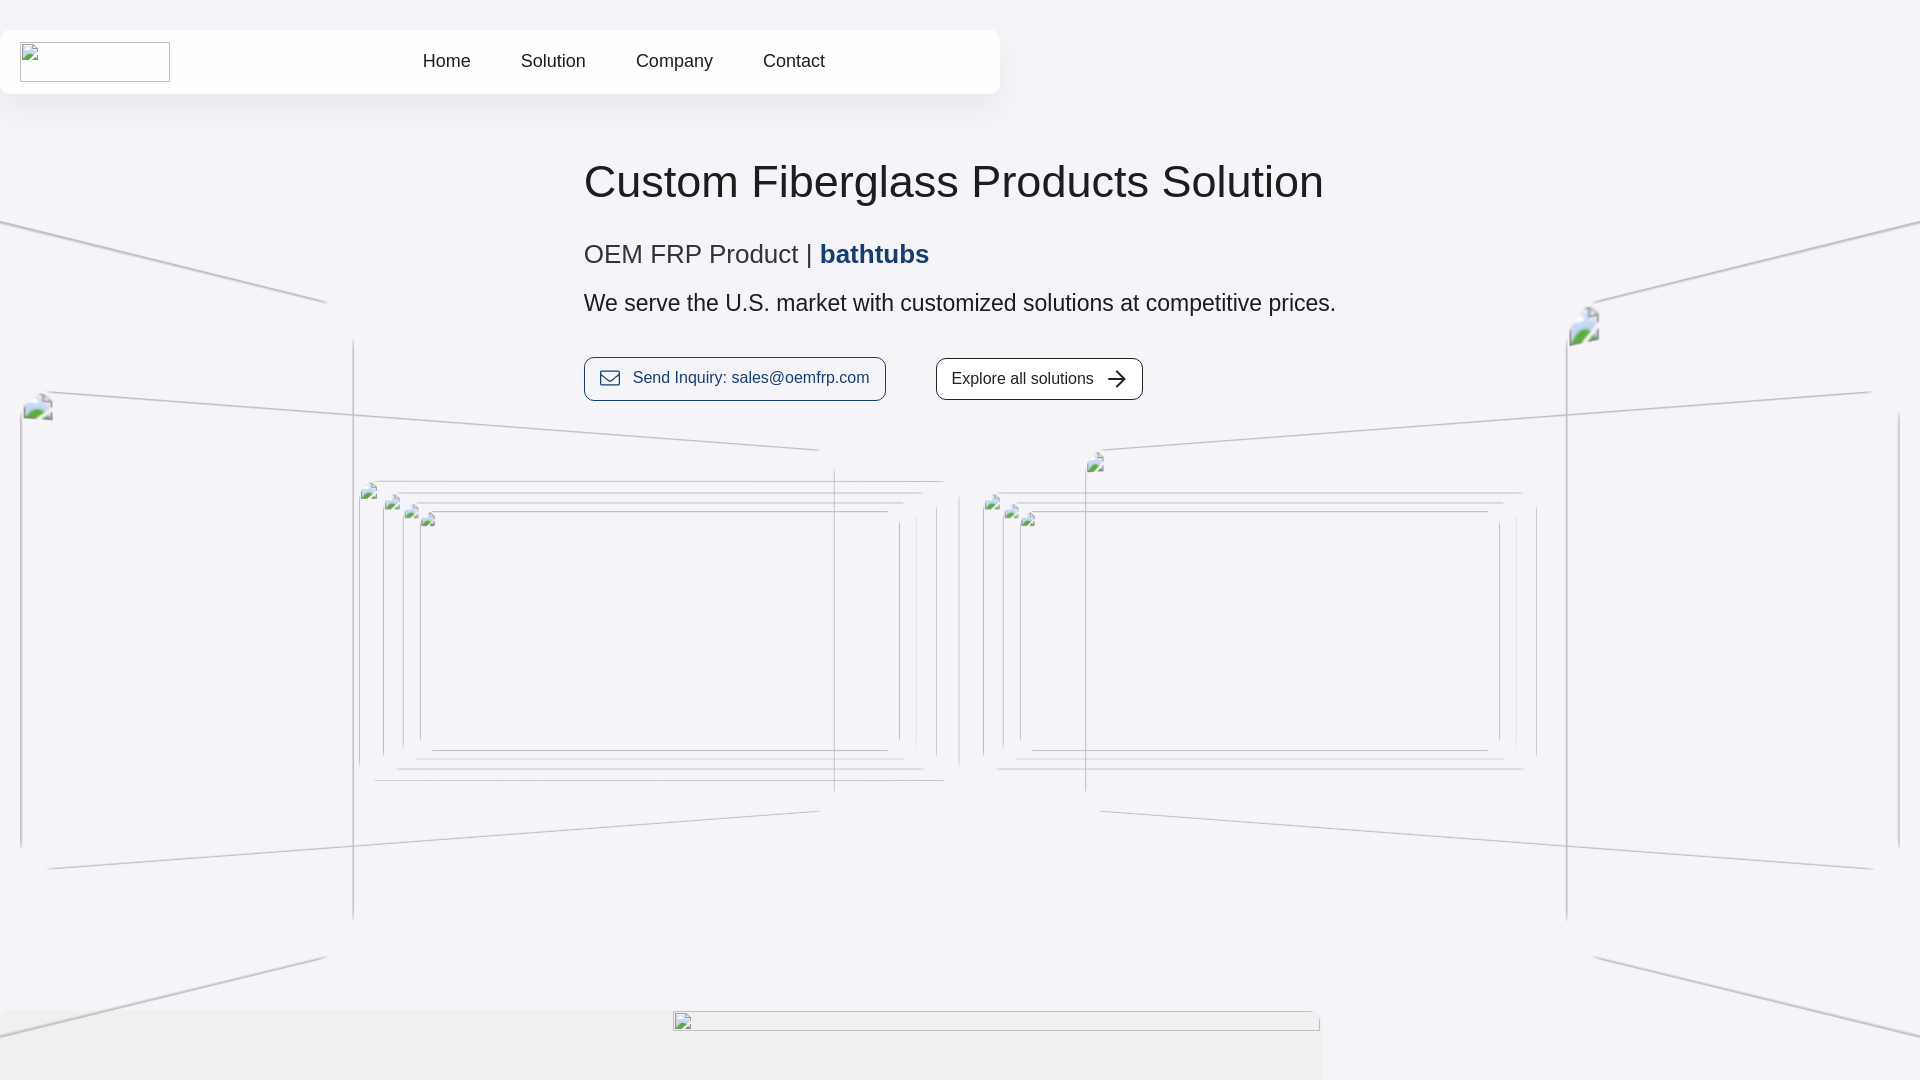The image size is (1920, 1080).
Task: Click the site logo image
Action: pyautogui.click(x=95, y=62)
